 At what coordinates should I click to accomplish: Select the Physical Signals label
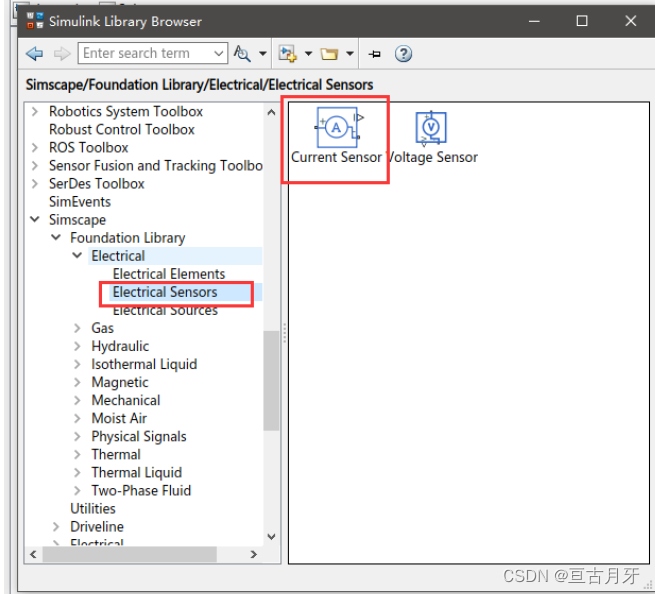point(139,437)
